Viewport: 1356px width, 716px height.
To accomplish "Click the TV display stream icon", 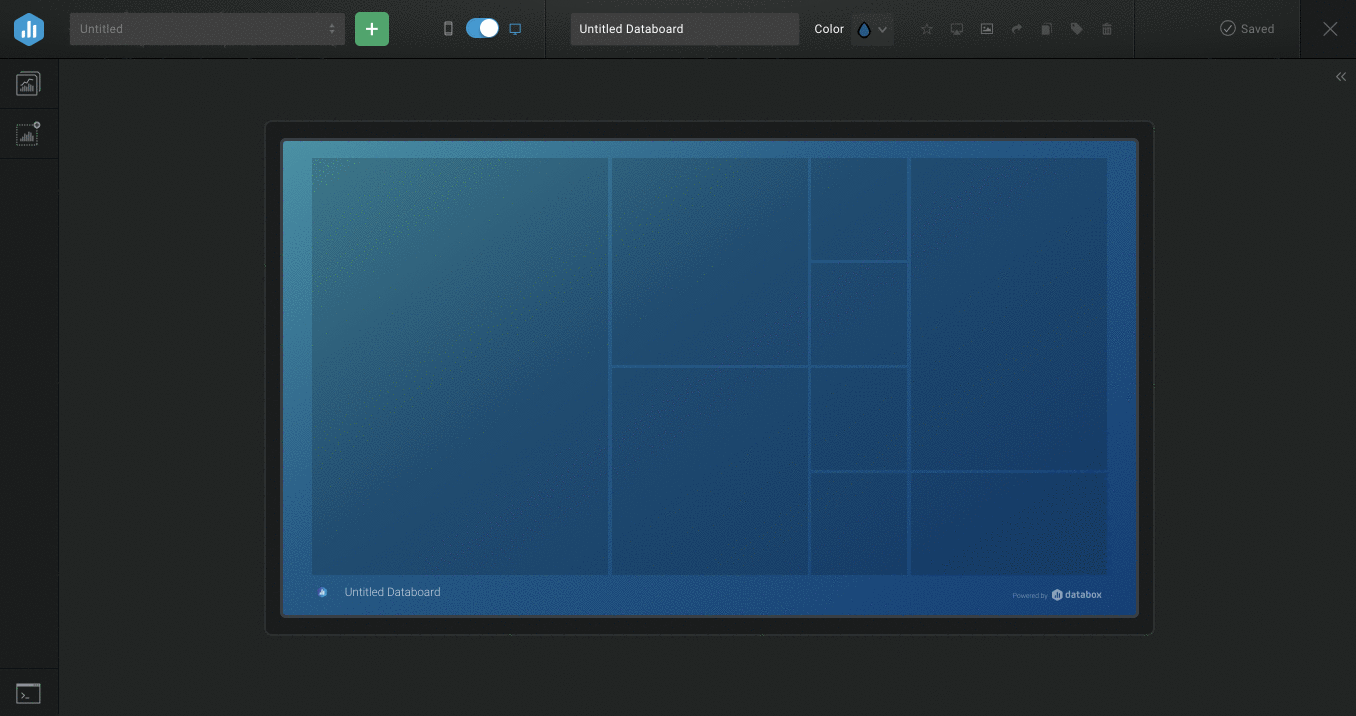I will tap(957, 29).
